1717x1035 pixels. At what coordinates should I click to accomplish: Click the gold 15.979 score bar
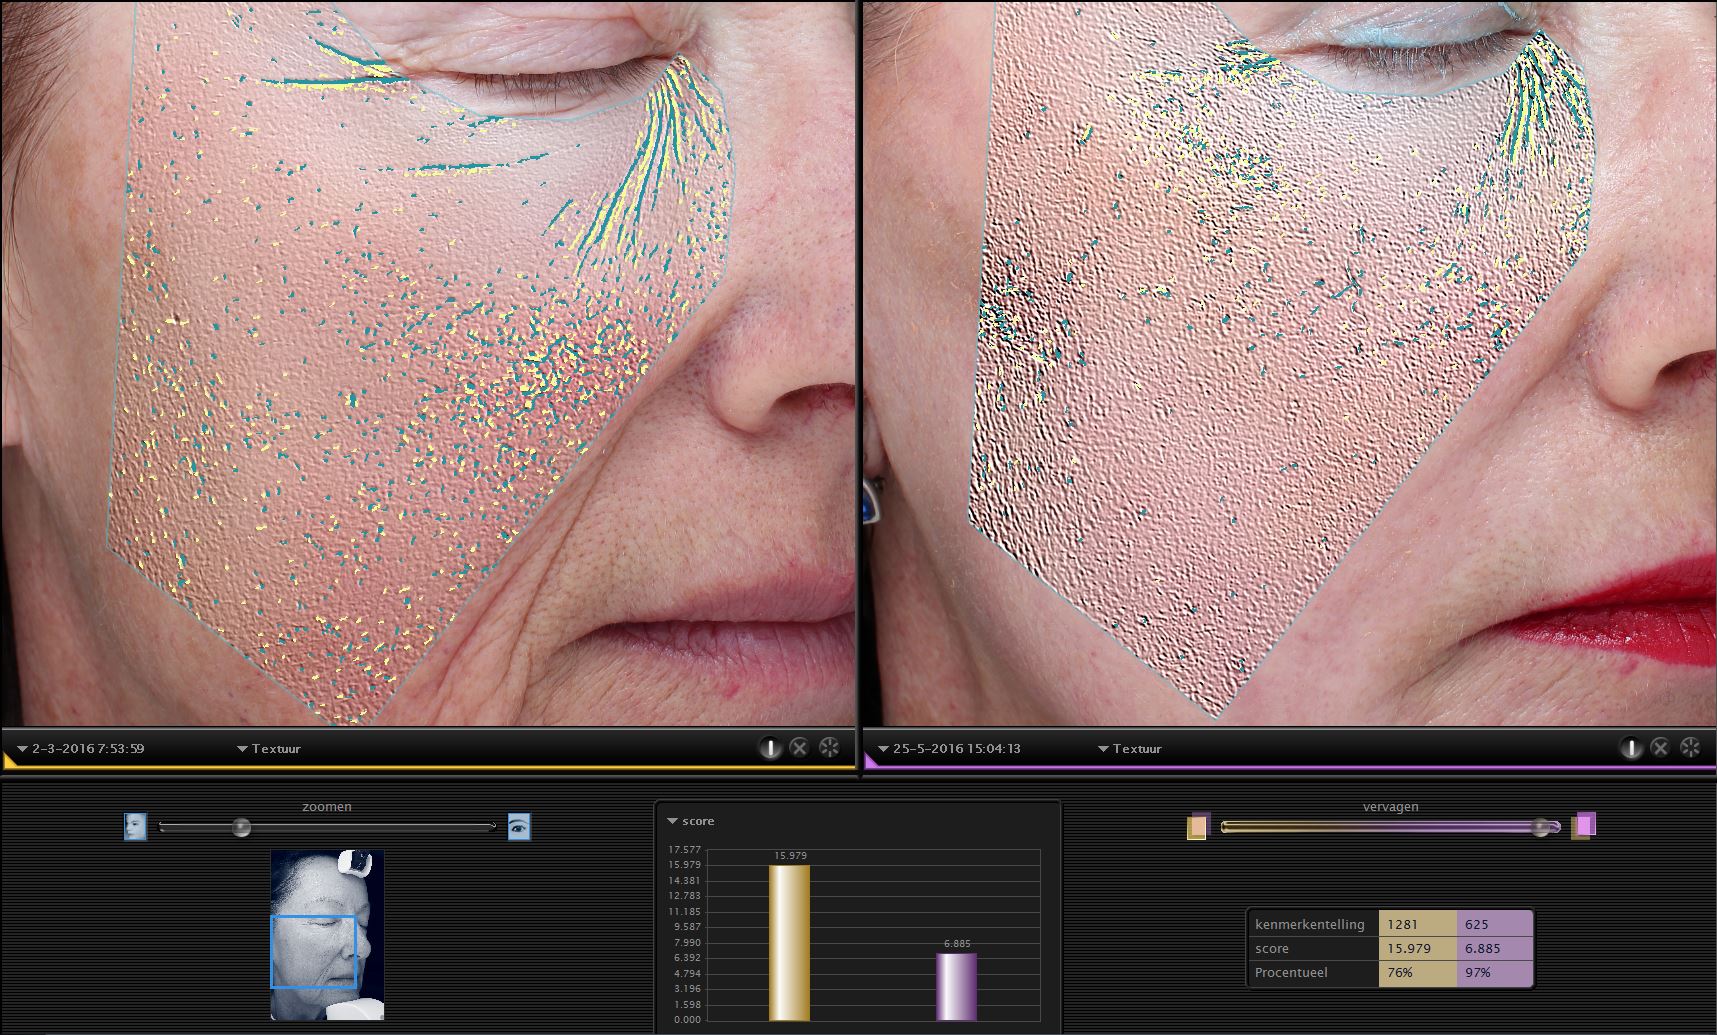789,942
